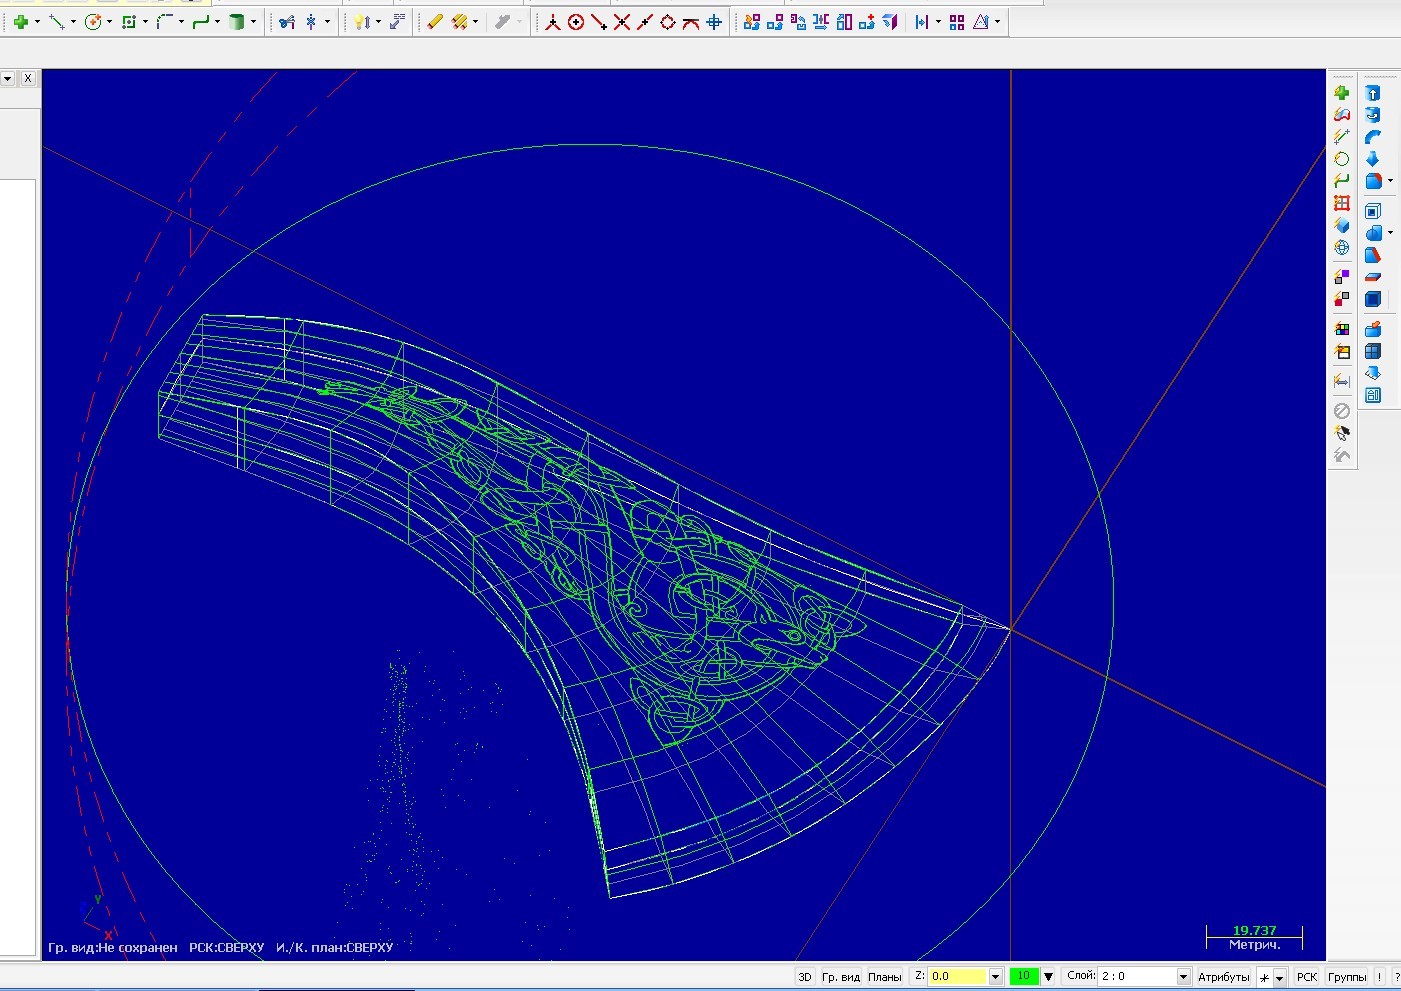Viewport: 1401px width, 991px height.
Task: Toggle the exclamation mark status button
Action: (x=1380, y=977)
